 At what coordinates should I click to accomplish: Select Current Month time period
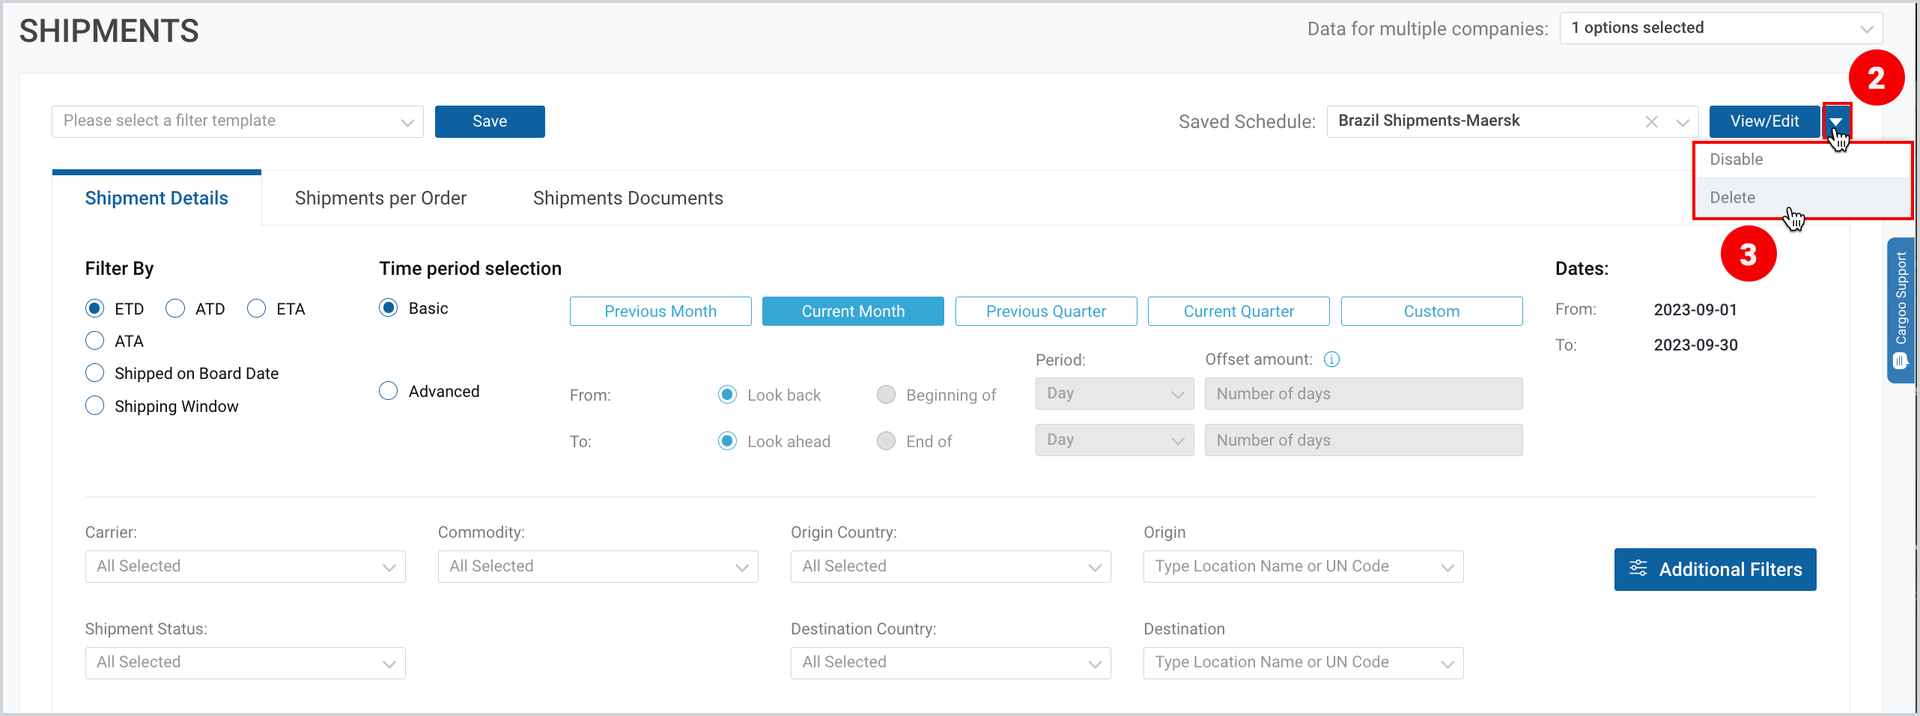click(x=853, y=311)
